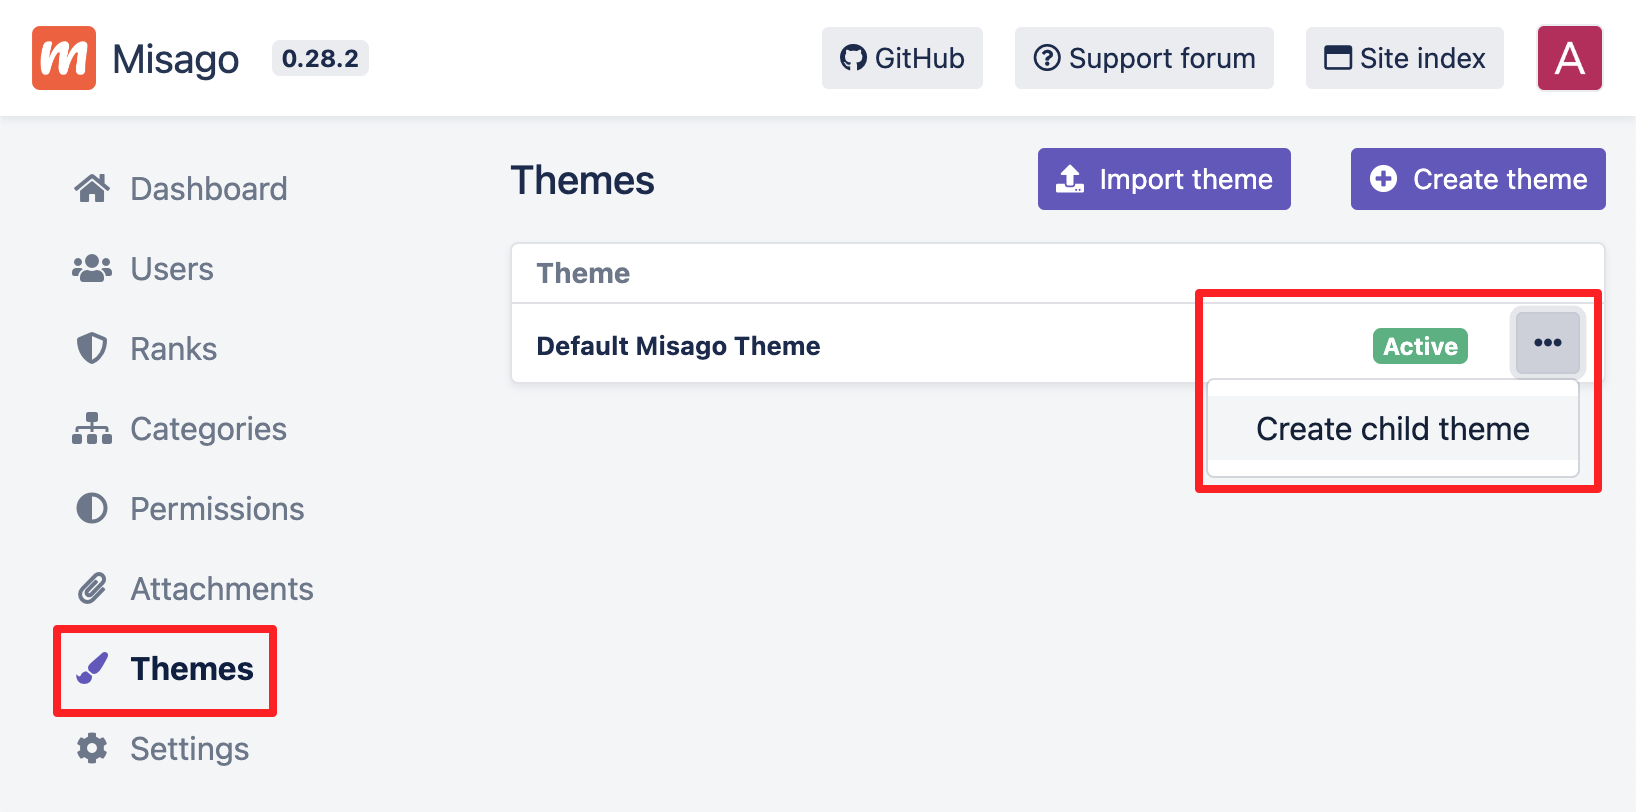The image size is (1636, 812).
Task: Open the GitHub link
Action: pos(902,58)
